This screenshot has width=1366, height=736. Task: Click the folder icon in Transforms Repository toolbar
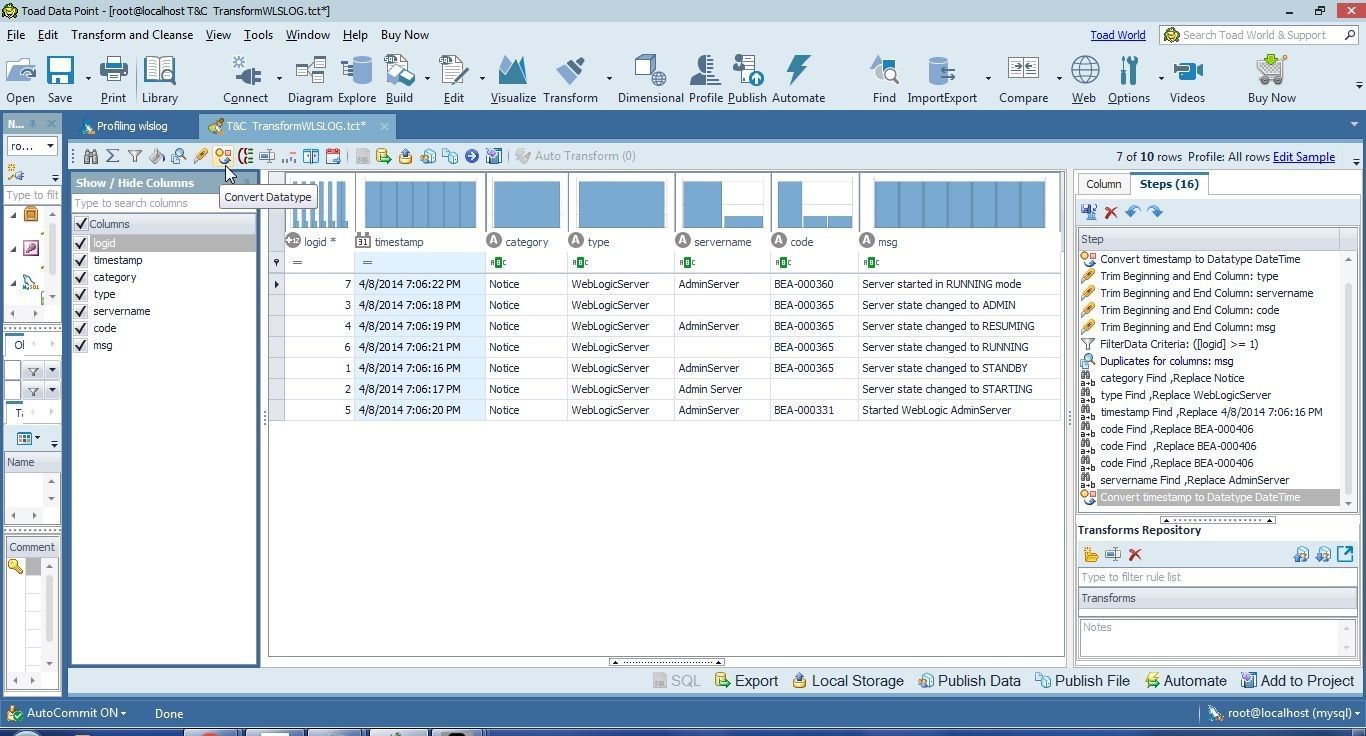[x=1091, y=555]
